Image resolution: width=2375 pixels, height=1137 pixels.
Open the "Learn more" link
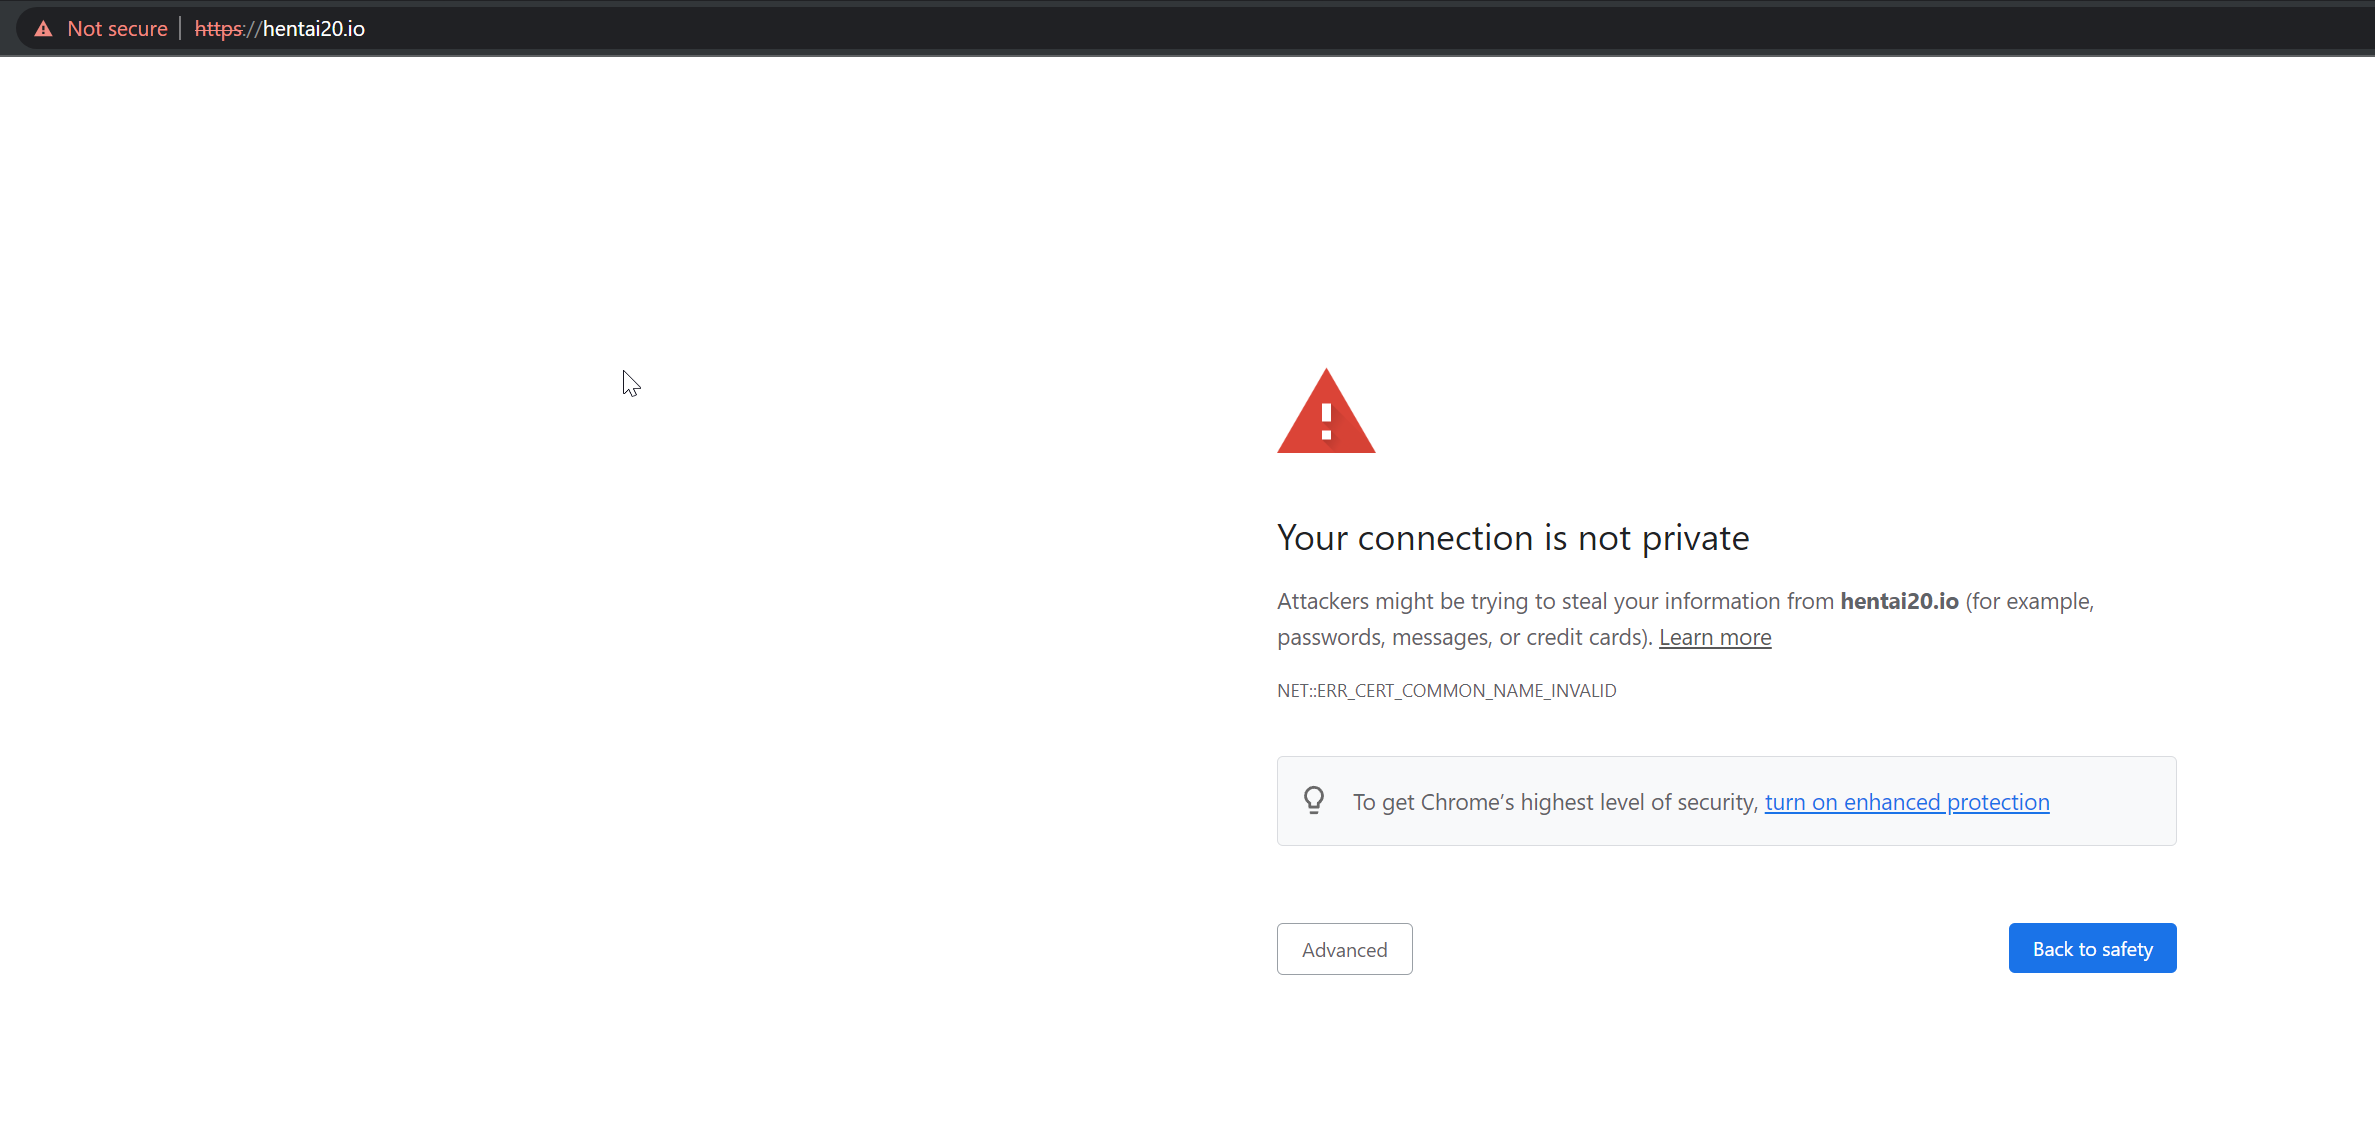click(x=1714, y=636)
